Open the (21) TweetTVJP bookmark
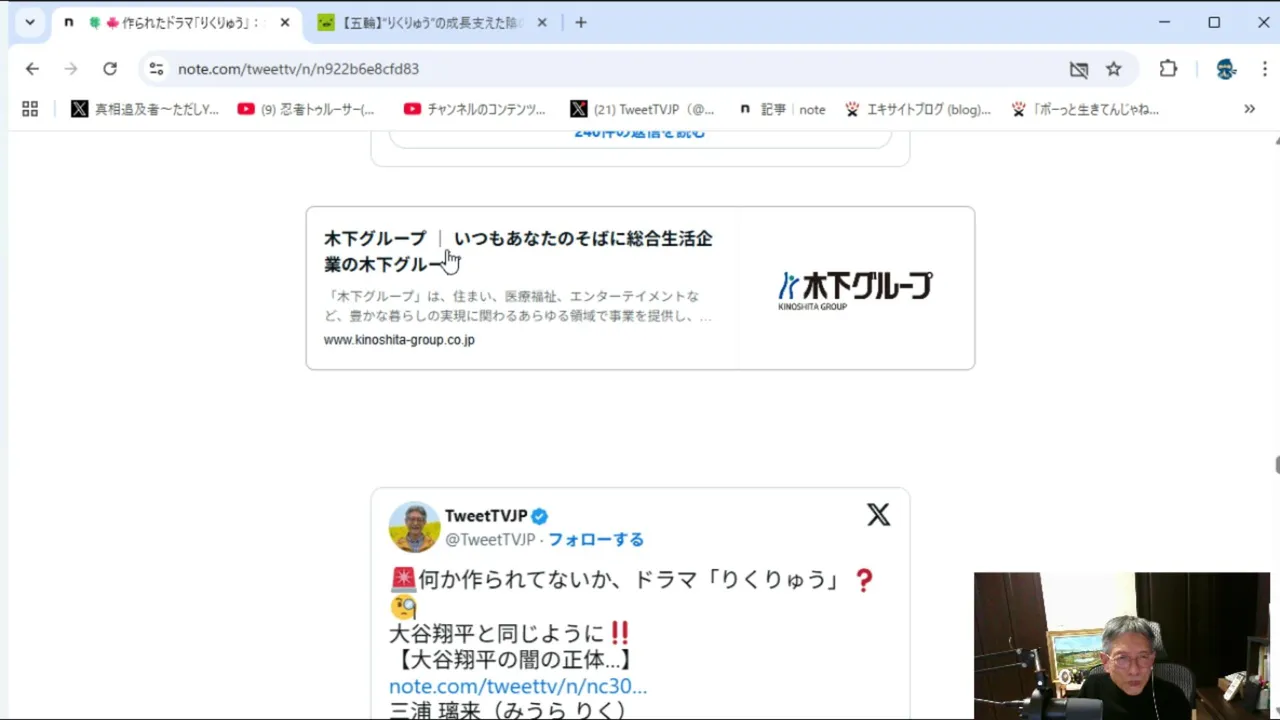 [643, 109]
